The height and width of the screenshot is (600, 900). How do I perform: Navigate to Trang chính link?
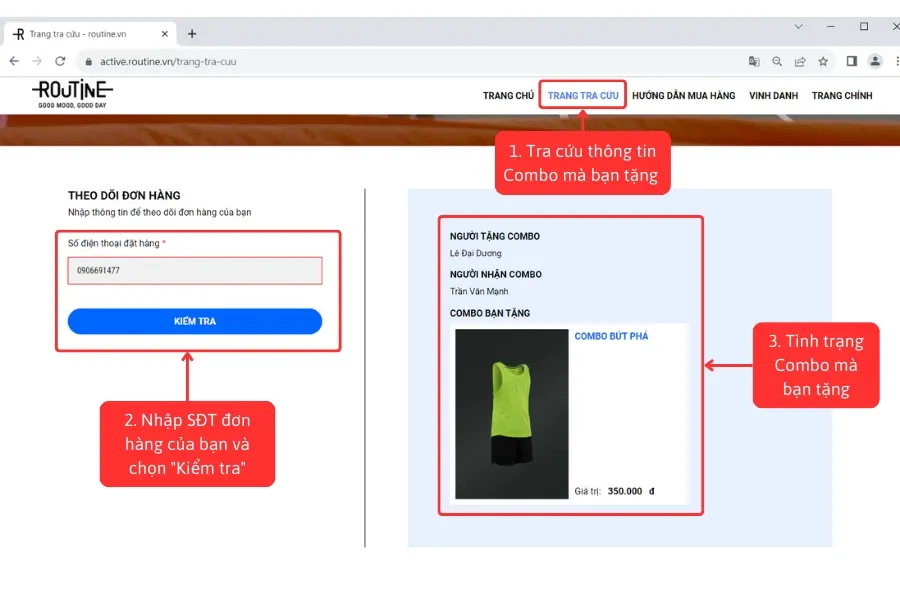(x=842, y=96)
